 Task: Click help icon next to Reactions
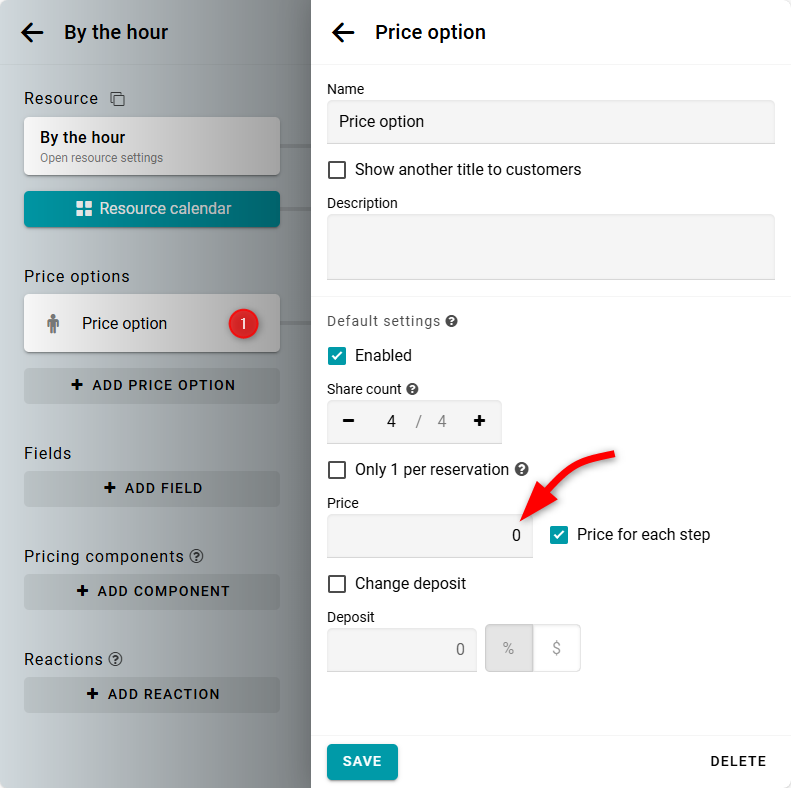click(116, 659)
